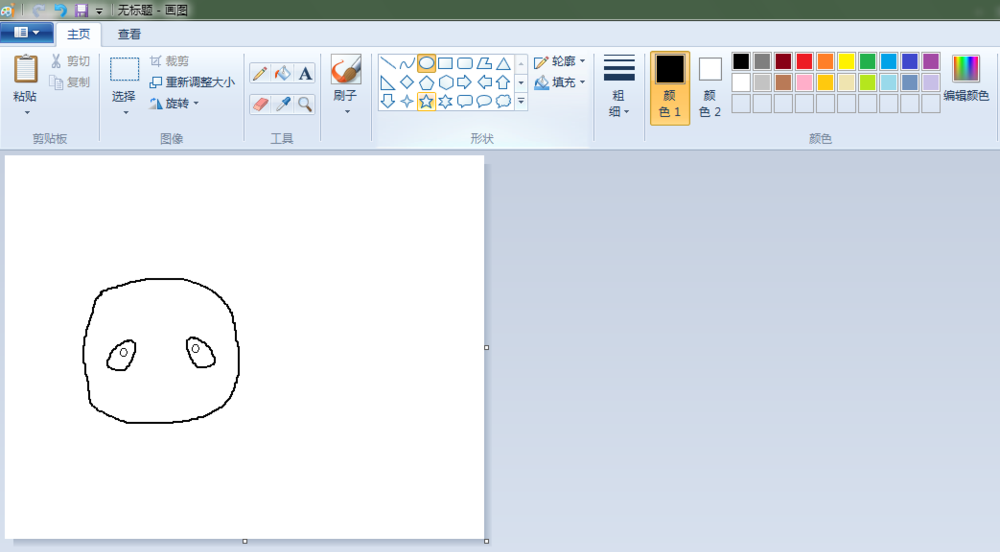
Task: Expand the 粘贴 paste options arrow
Action: pyautogui.click(x=27, y=113)
